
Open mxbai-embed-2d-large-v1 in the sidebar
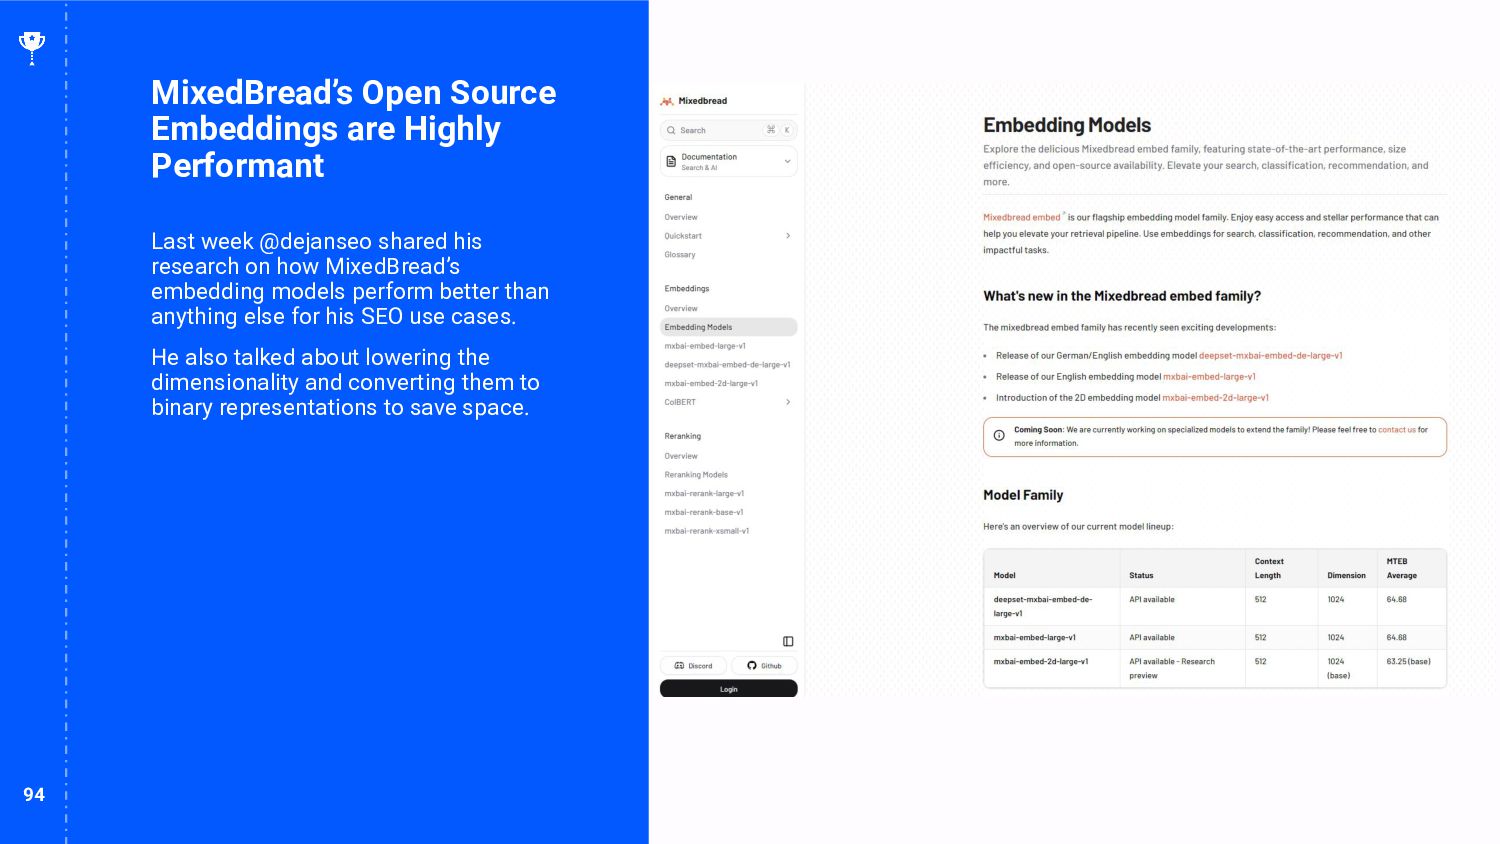point(711,383)
